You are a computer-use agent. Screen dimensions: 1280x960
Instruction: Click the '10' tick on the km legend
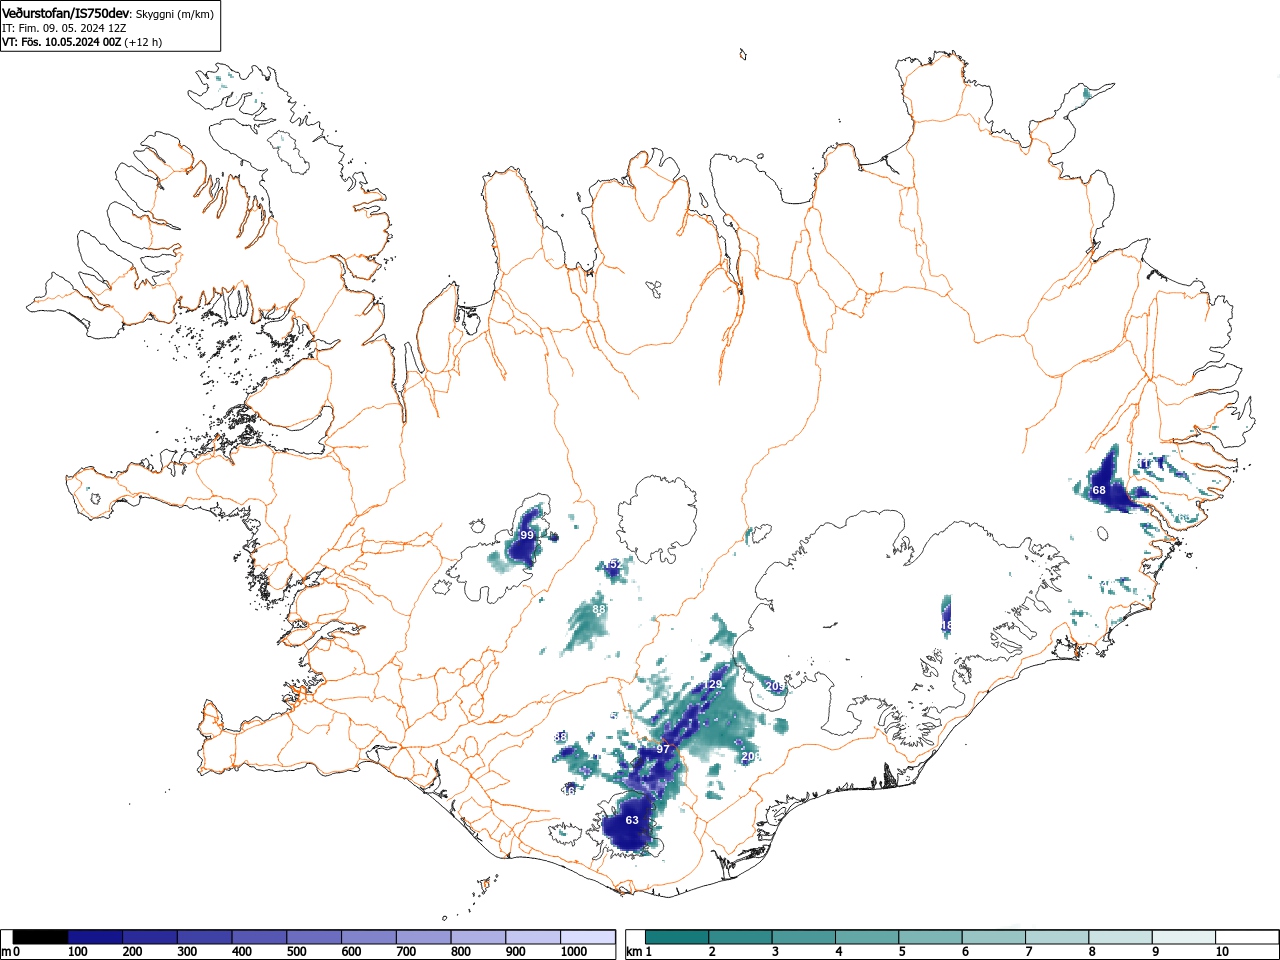coord(1222,952)
